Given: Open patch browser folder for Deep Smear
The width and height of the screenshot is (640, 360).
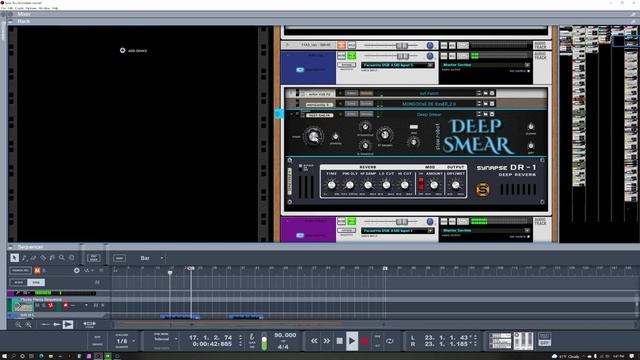Looking at the screenshot, I should click(x=485, y=114).
